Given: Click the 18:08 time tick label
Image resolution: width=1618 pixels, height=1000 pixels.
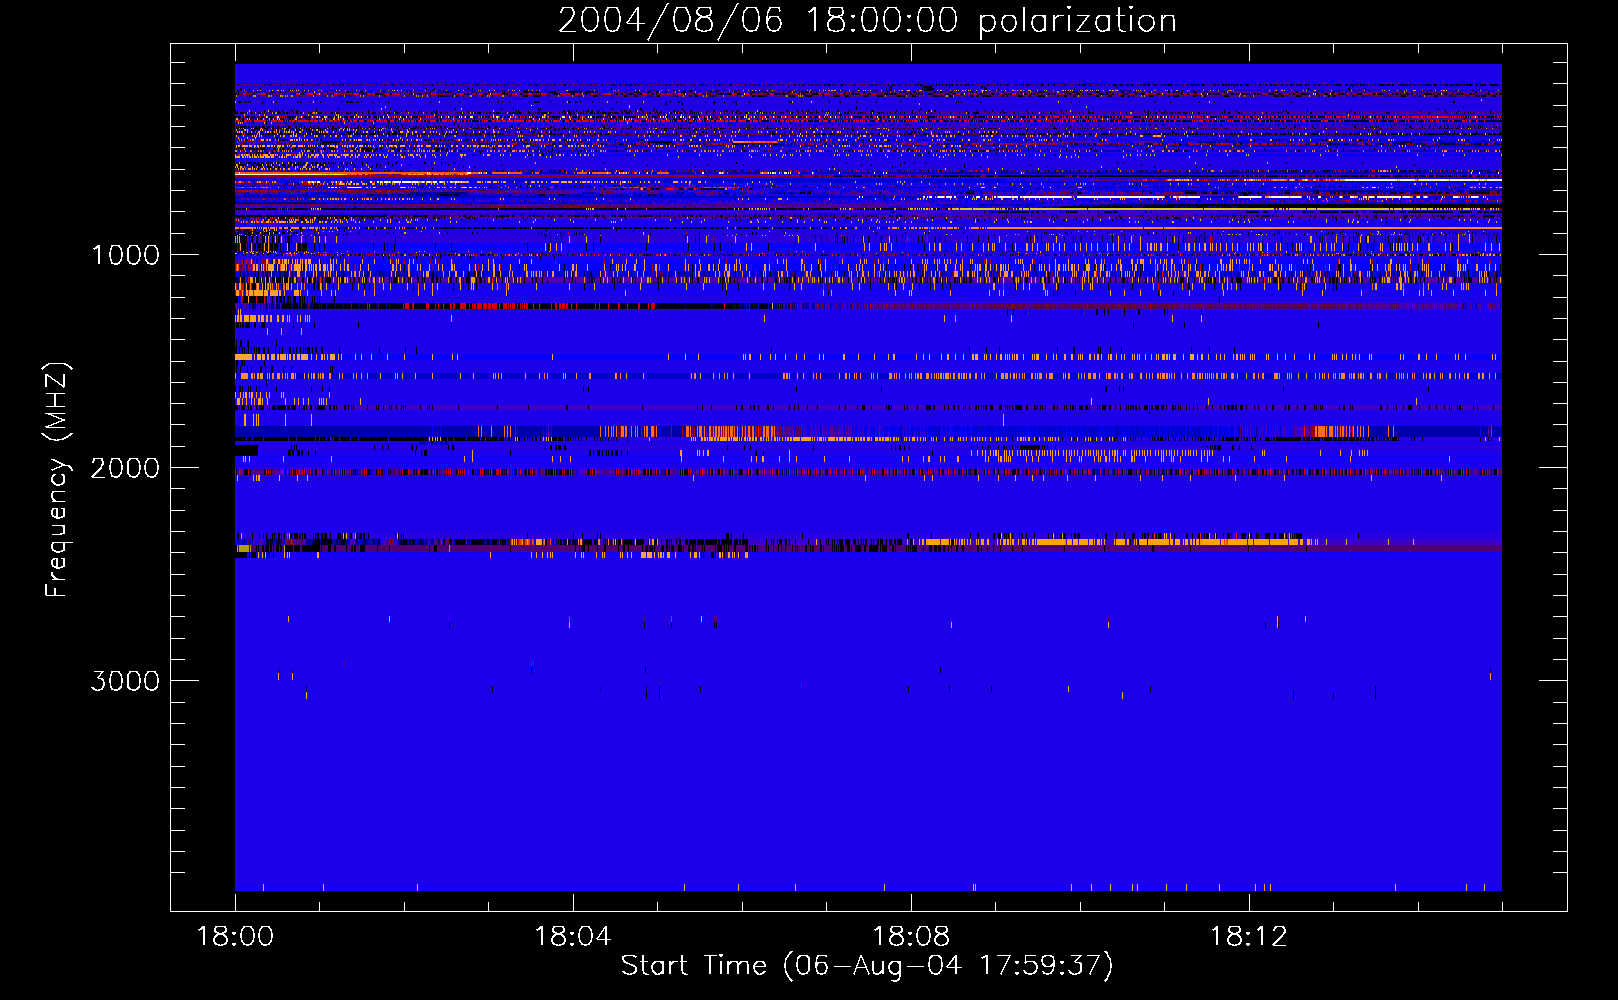Looking at the screenshot, I should (x=911, y=937).
